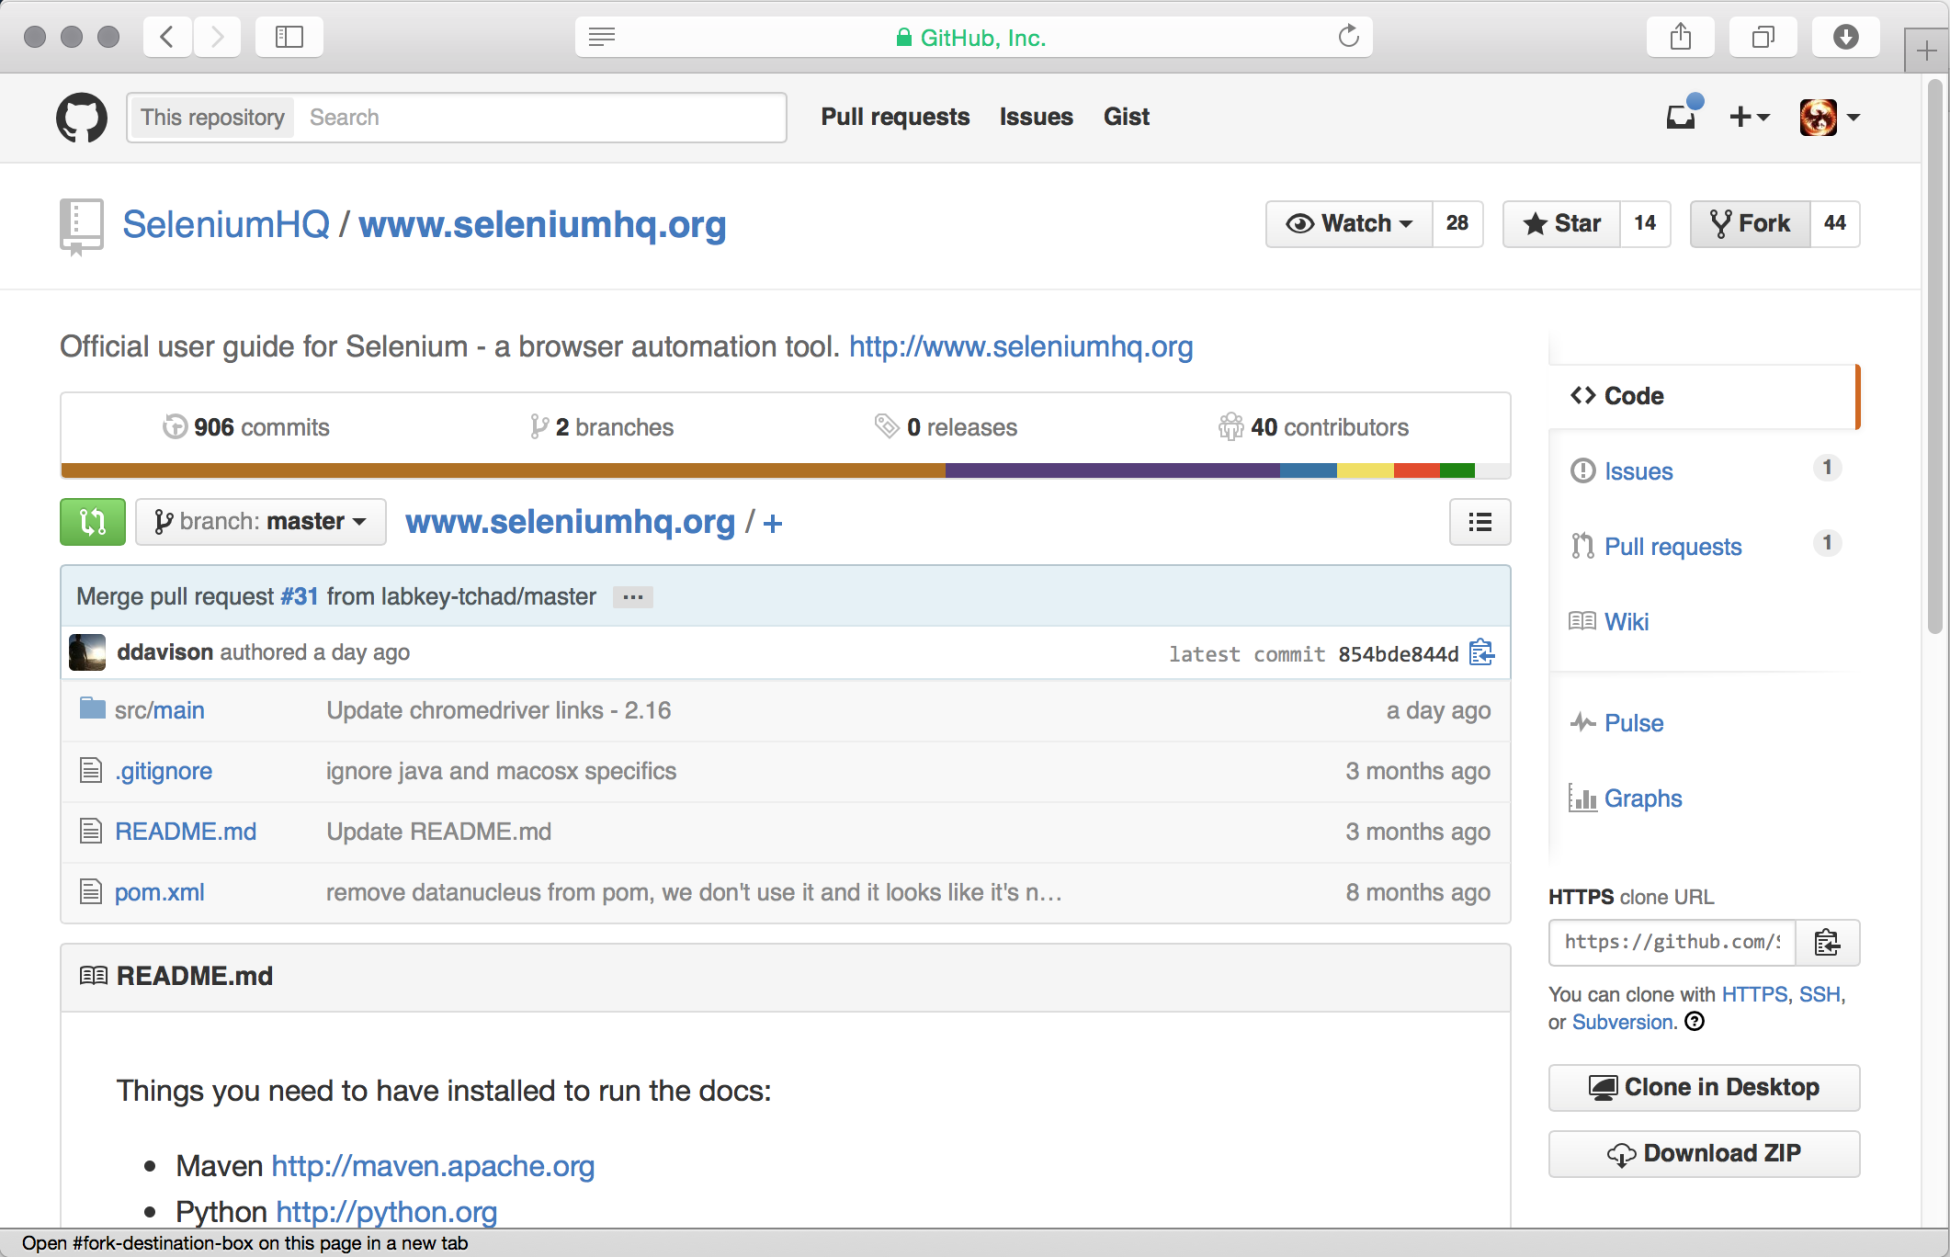This screenshot has height=1257, width=1950.
Task: Open the 40 contributors link
Action: (1313, 427)
